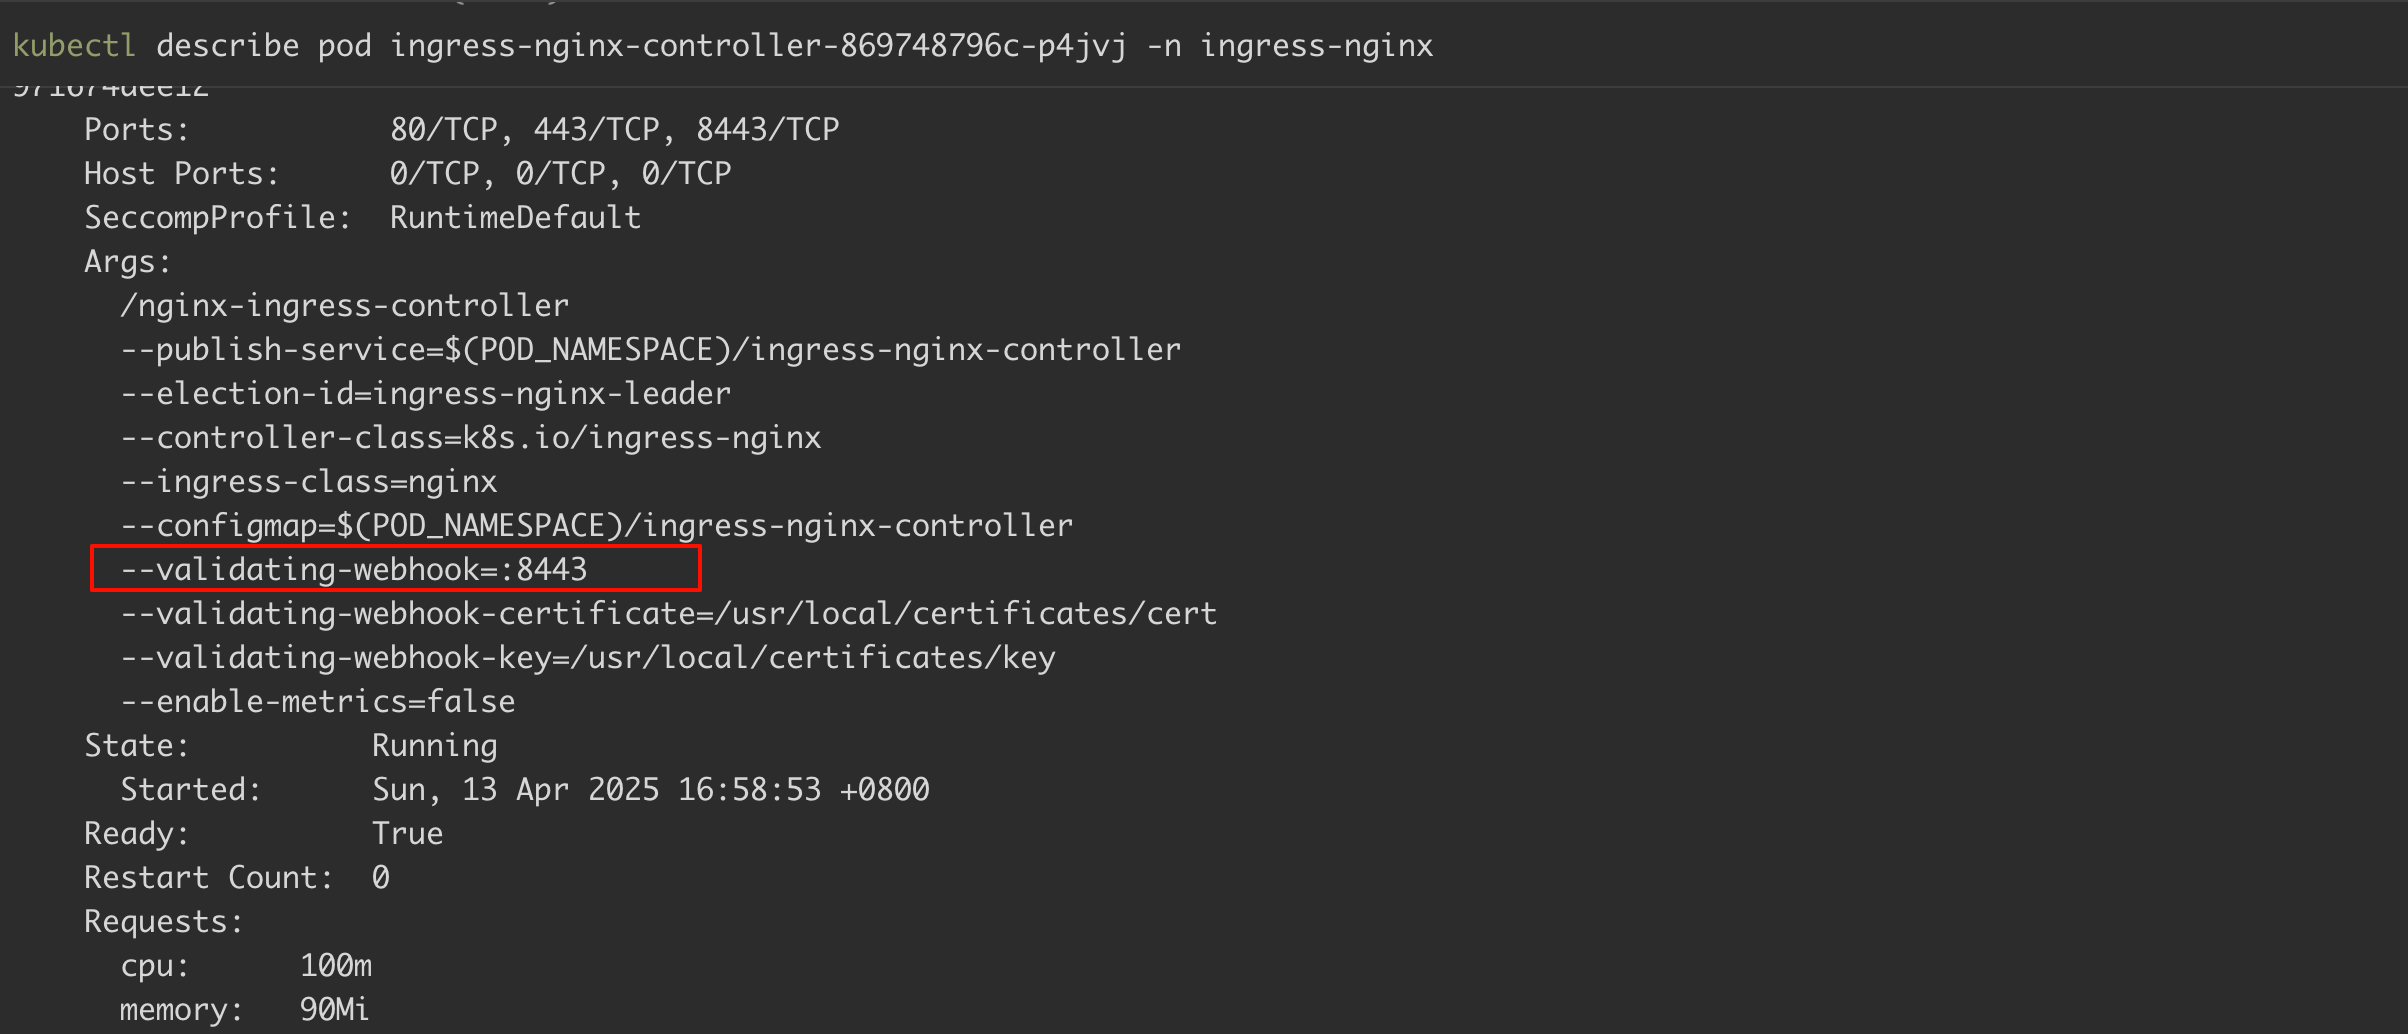Click the Ports line showing 80/TCP

pyautogui.click(x=614, y=130)
